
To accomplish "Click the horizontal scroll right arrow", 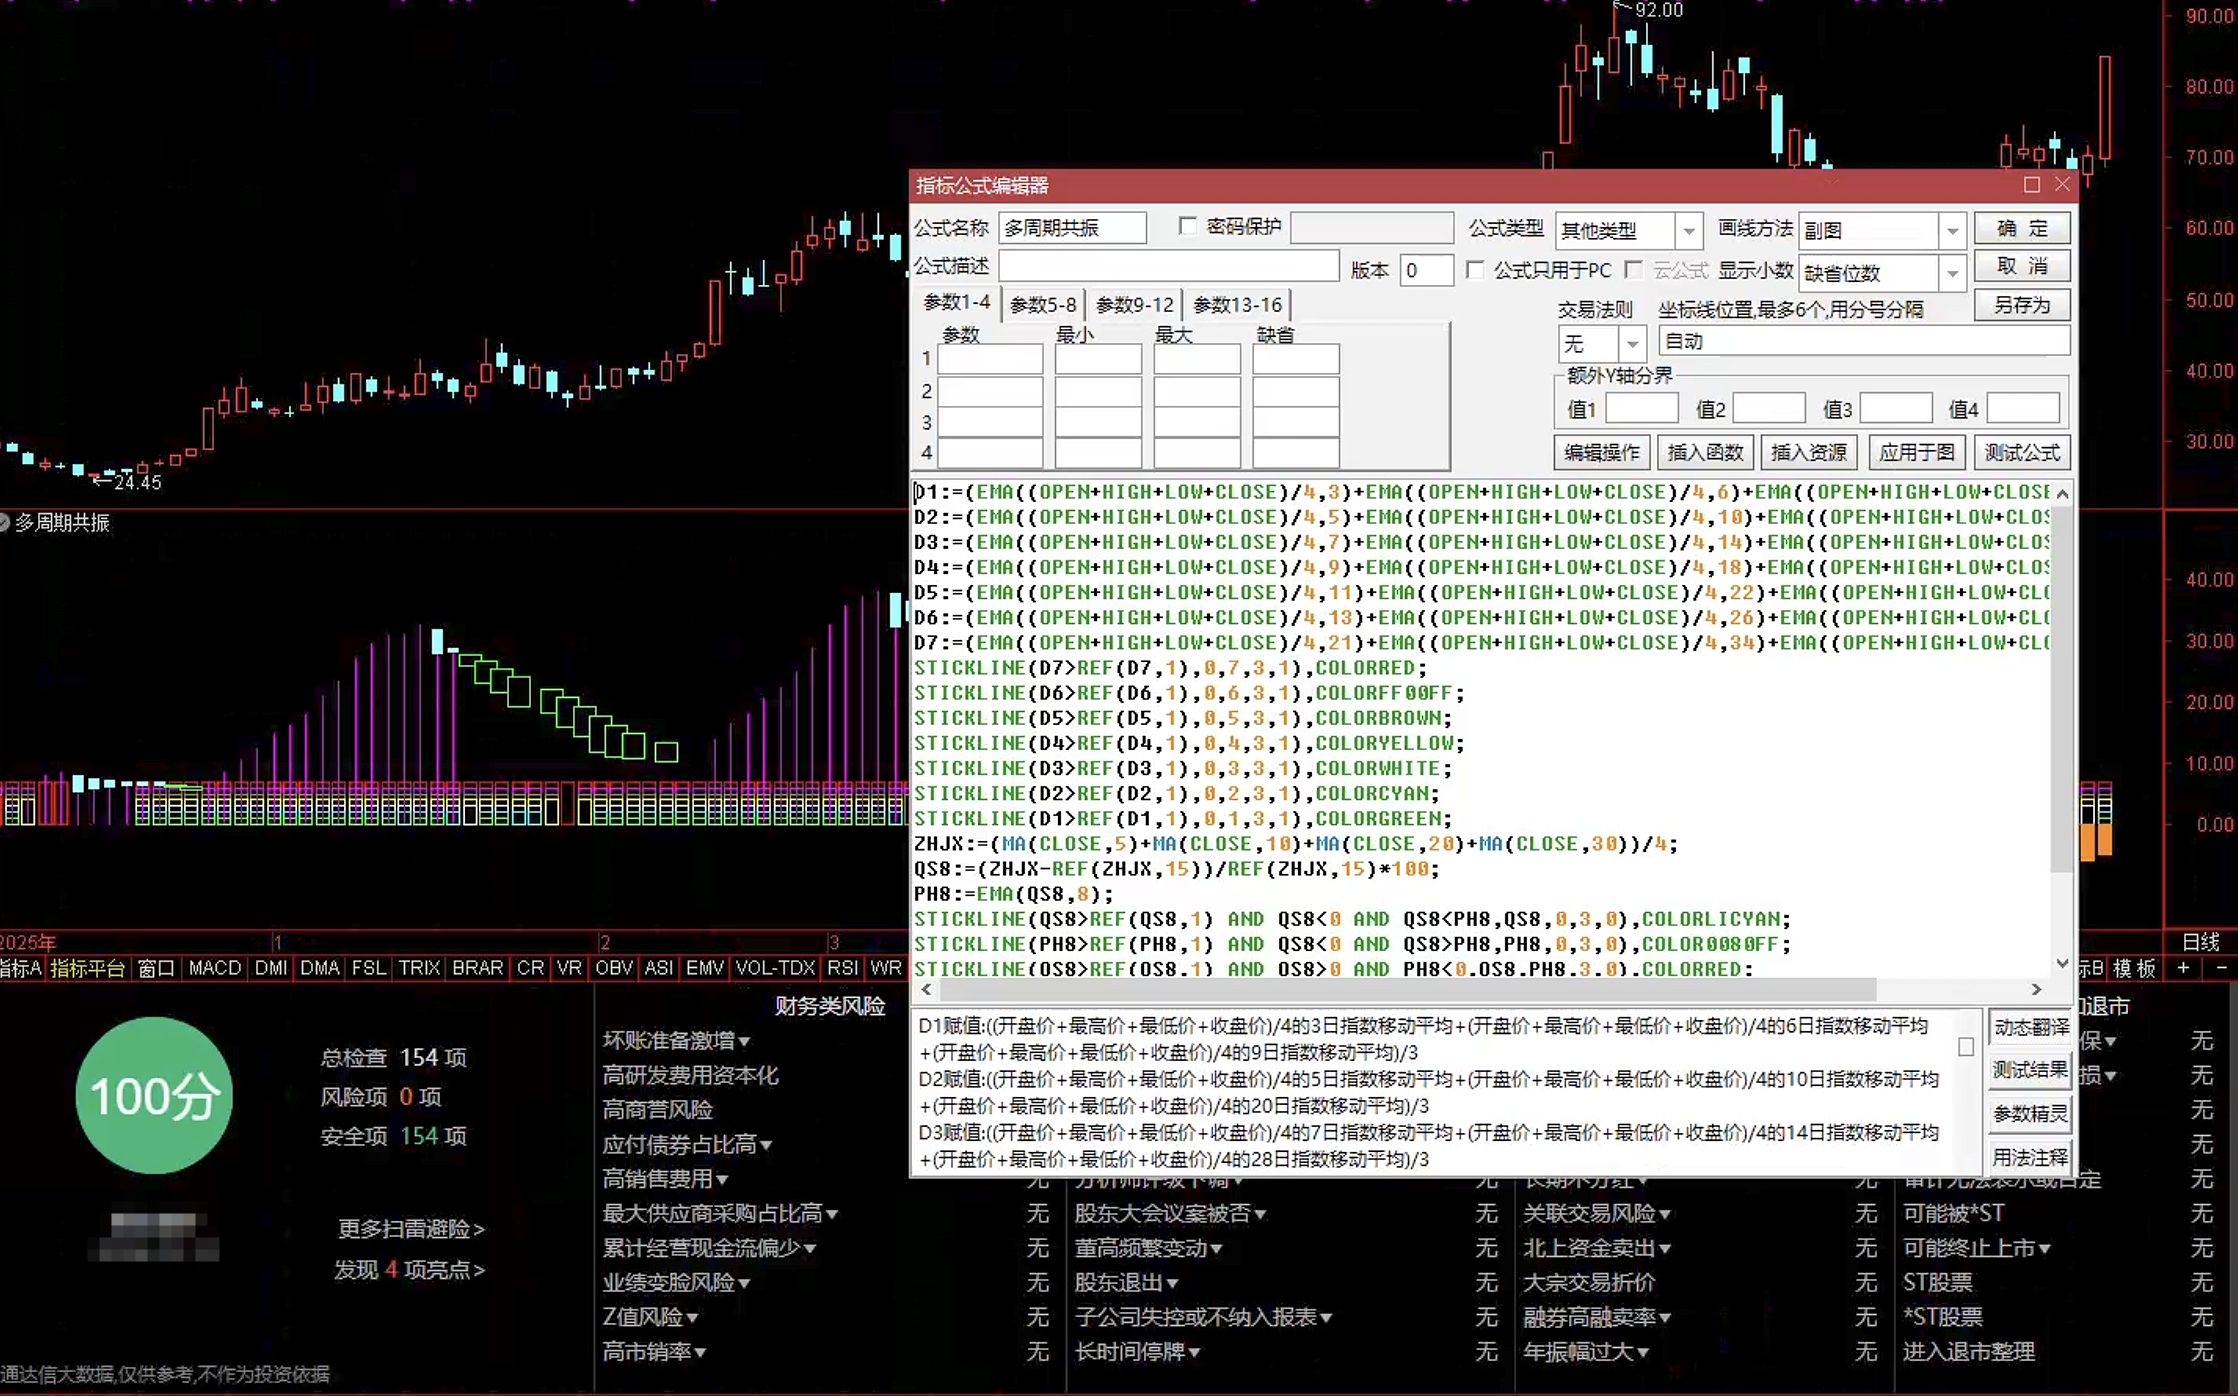I will [2037, 989].
